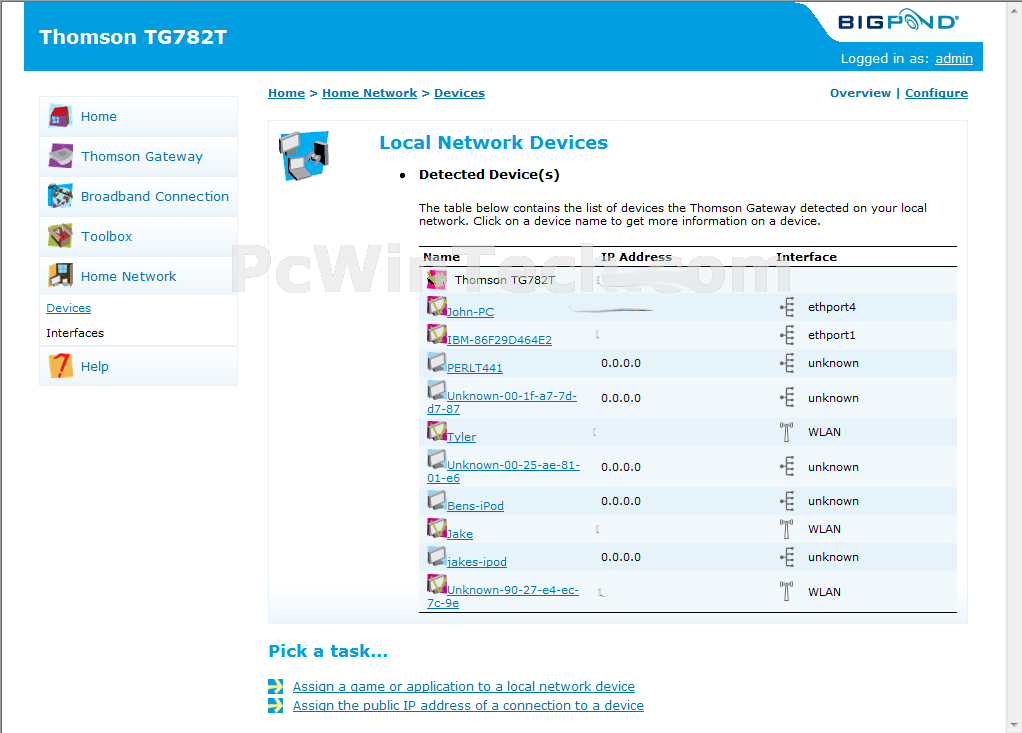Click the device icon beside IBM-86F29D464E2
The width and height of the screenshot is (1022, 733).
point(437,334)
